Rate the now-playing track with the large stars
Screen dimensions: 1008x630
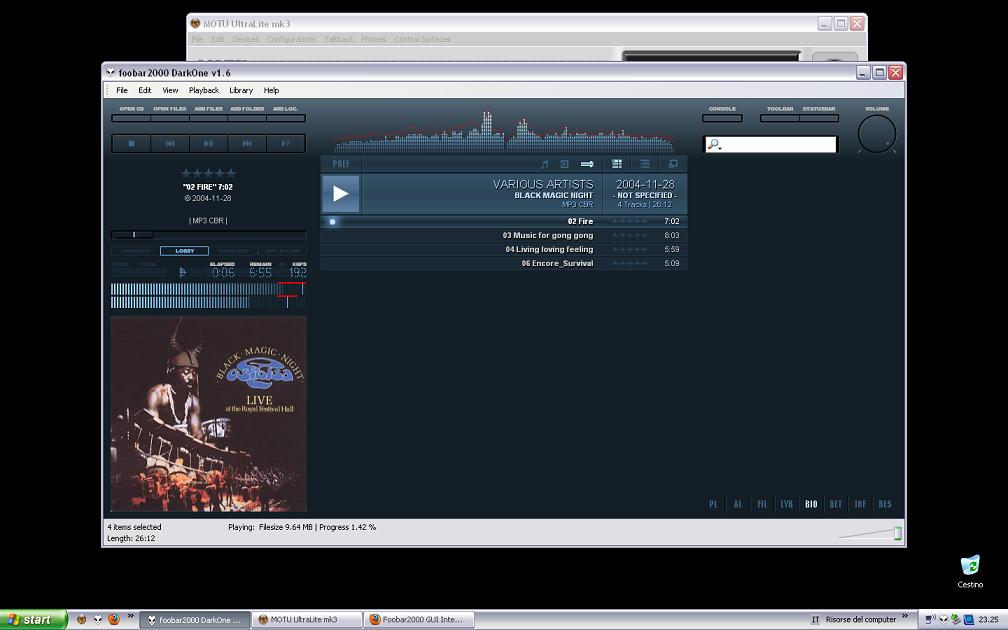pyautogui.click(x=208, y=173)
